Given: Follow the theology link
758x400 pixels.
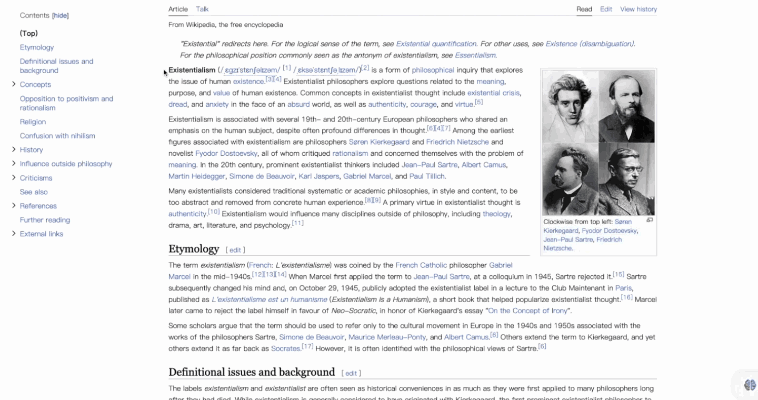Looking at the screenshot, I should (496, 214).
